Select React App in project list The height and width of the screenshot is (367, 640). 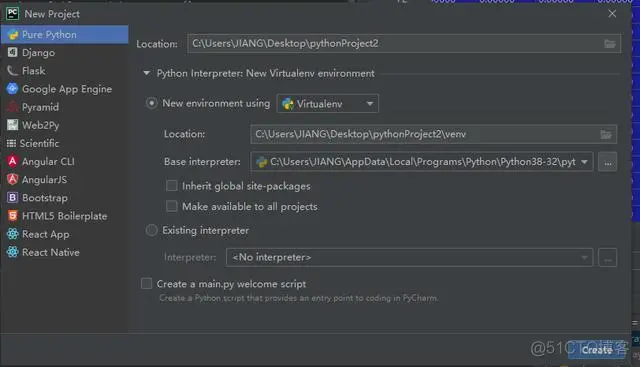(64, 234)
